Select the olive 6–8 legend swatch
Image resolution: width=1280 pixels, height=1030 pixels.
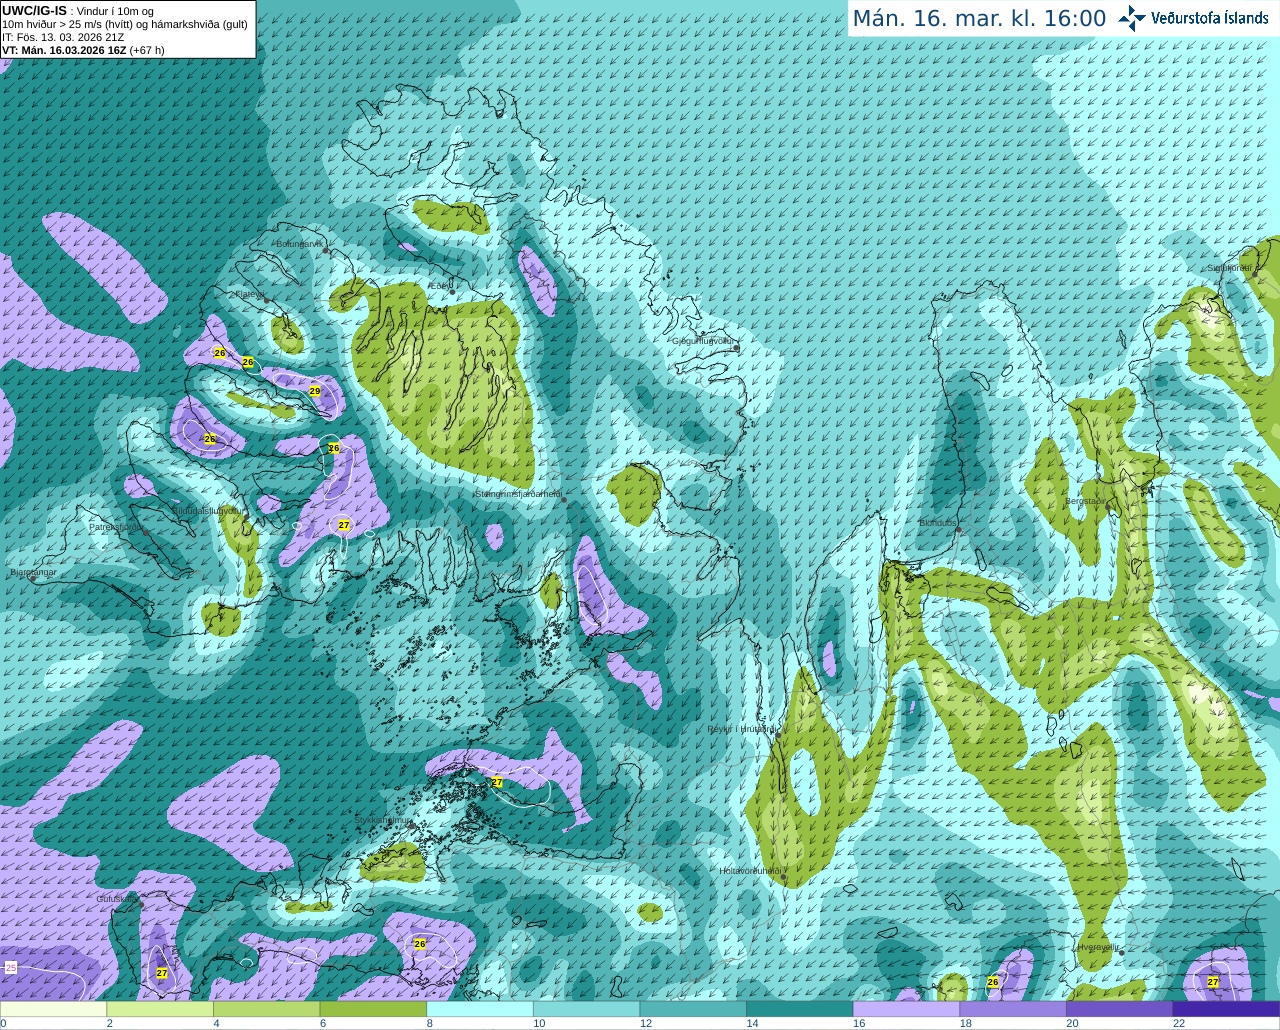point(373,1009)
